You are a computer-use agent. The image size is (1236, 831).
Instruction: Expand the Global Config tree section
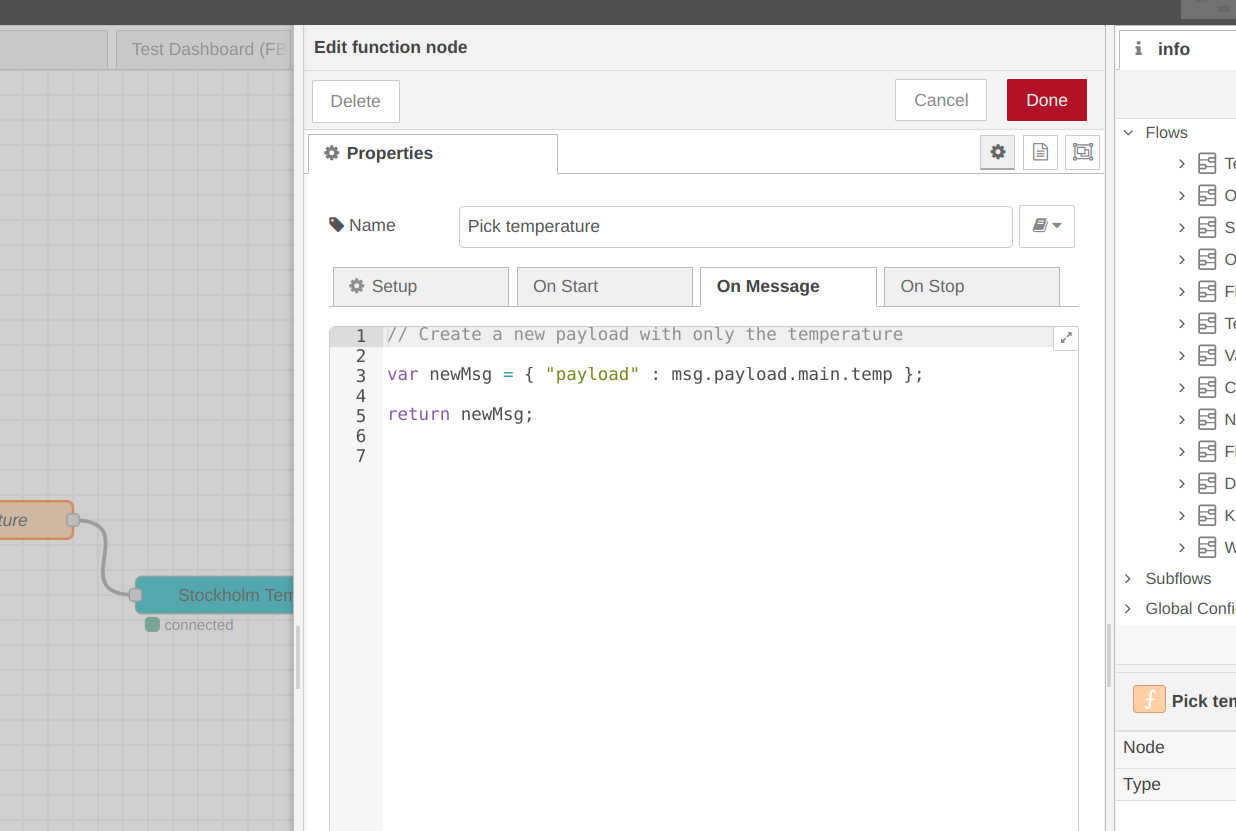(1129, 608)
